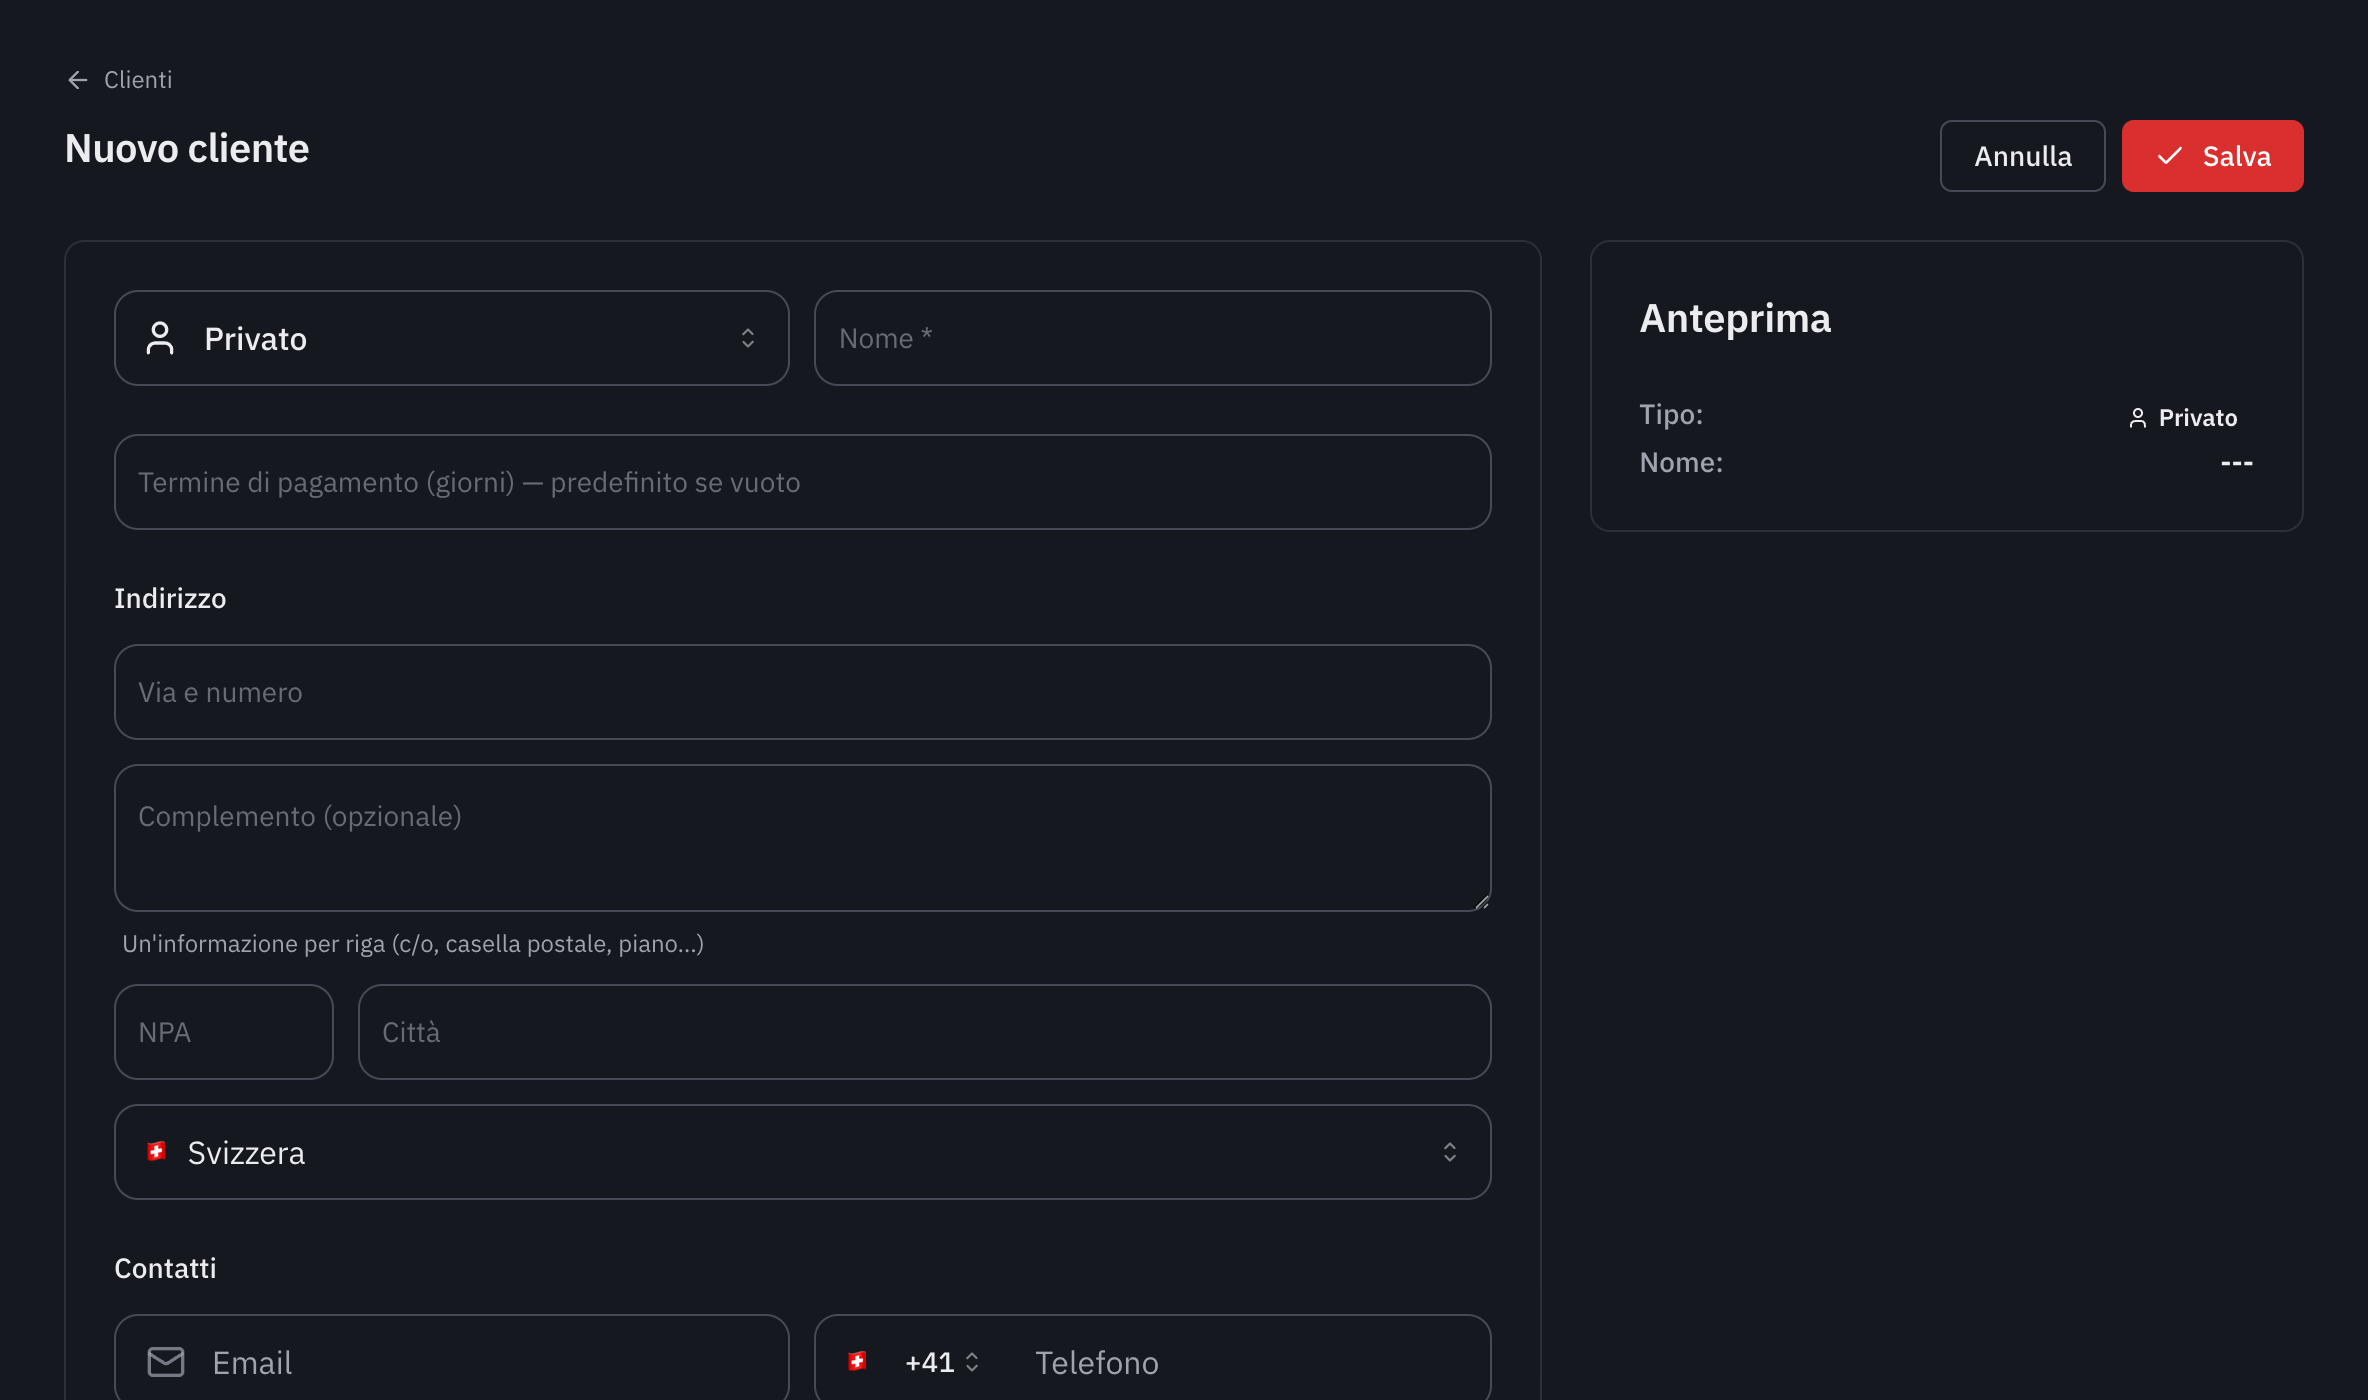Click the Città input field
The width and height of the screenshot is (2368, 1400).
924,1032
